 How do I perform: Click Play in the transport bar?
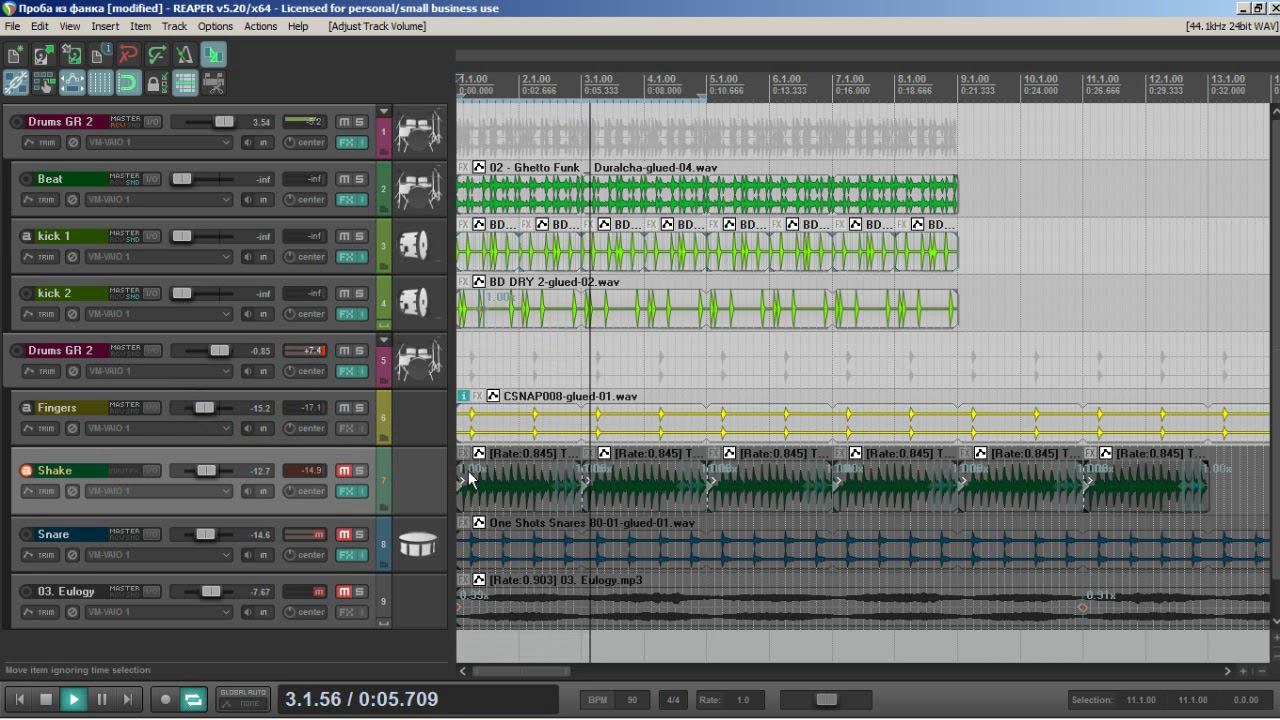73,699
